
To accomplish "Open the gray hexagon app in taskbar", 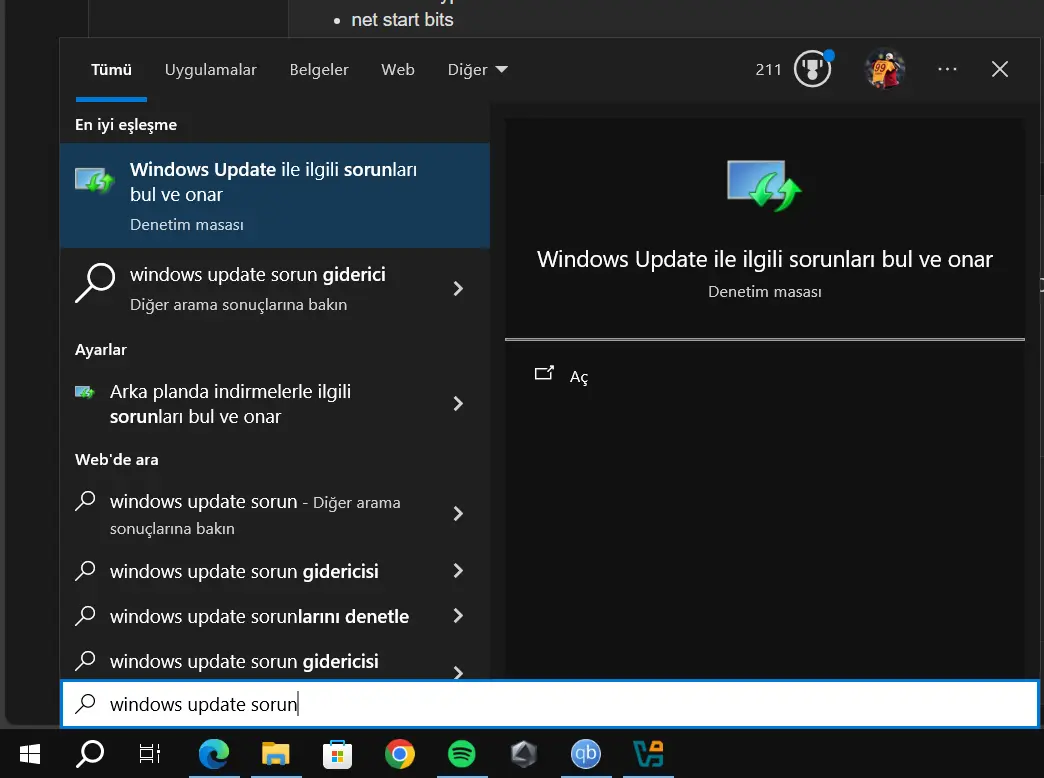I will tap(523, 753).
